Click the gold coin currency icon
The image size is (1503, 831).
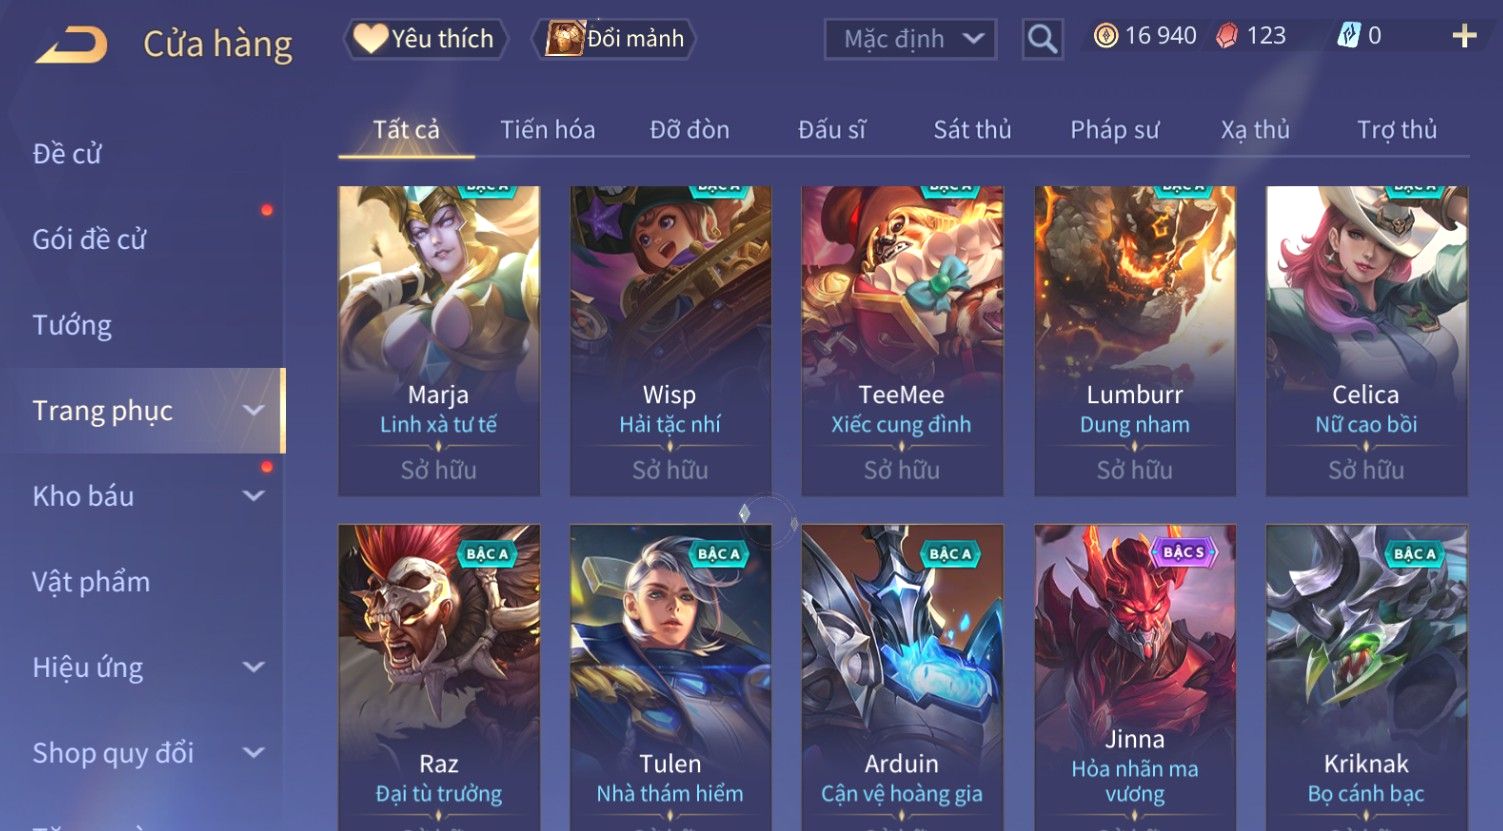tap(1105, 37)
